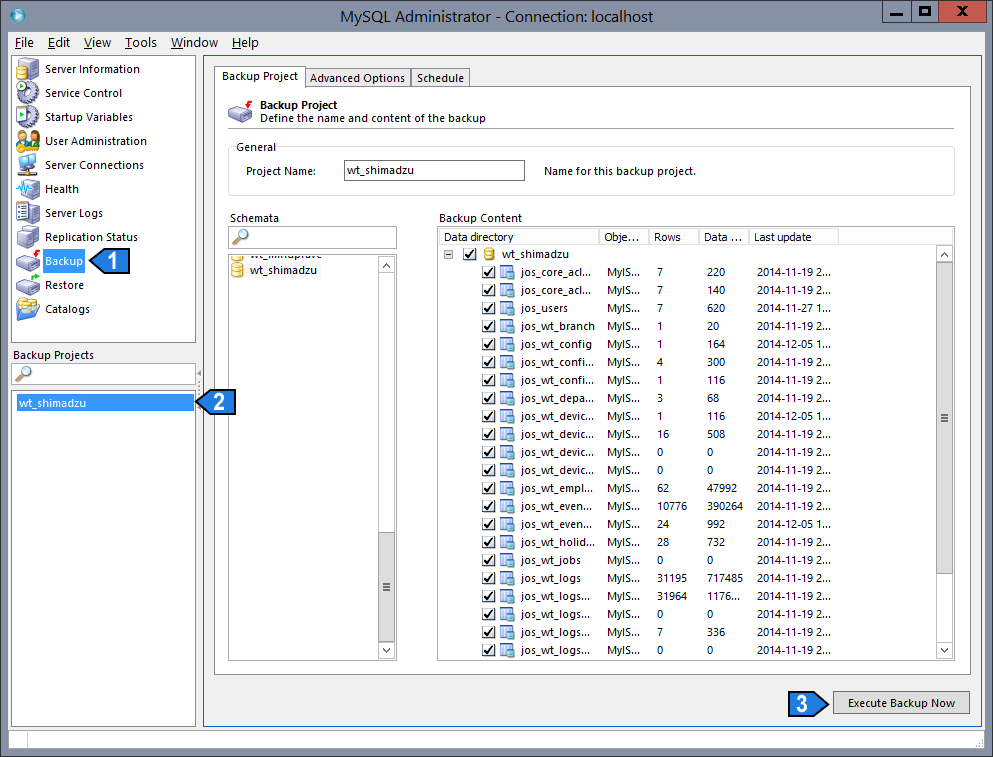Toggle the jos_wt_config checkbox
This screenshot has width=993, height=757.
tap(488, 344)
